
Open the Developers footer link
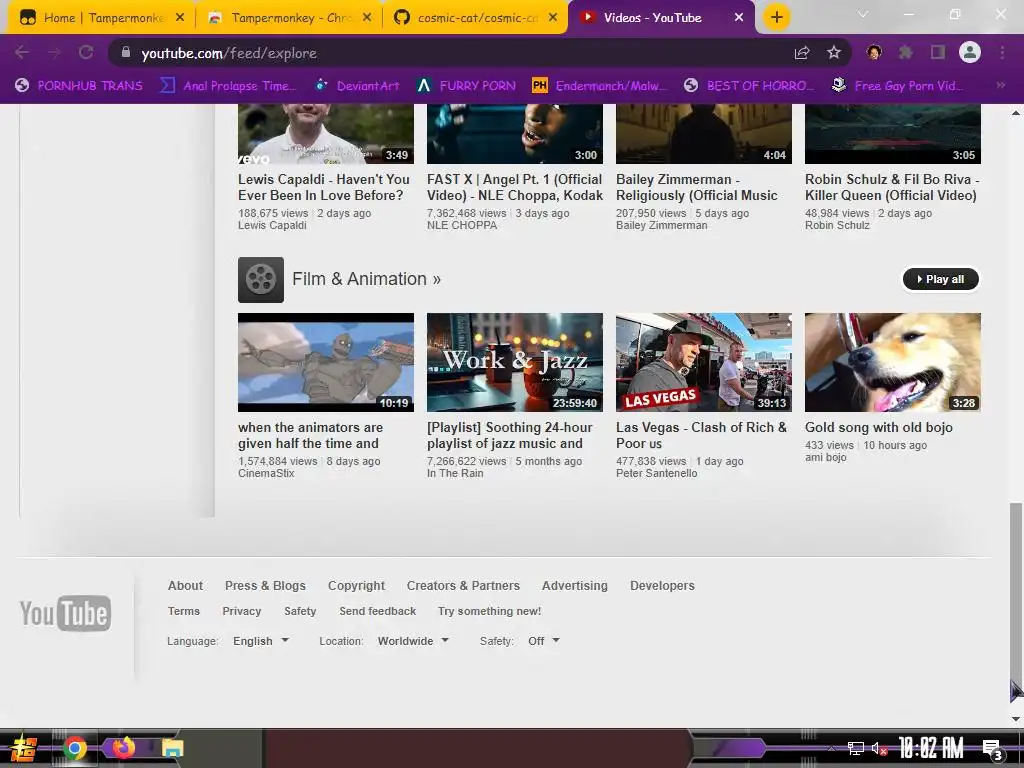[x=662, y=586]
